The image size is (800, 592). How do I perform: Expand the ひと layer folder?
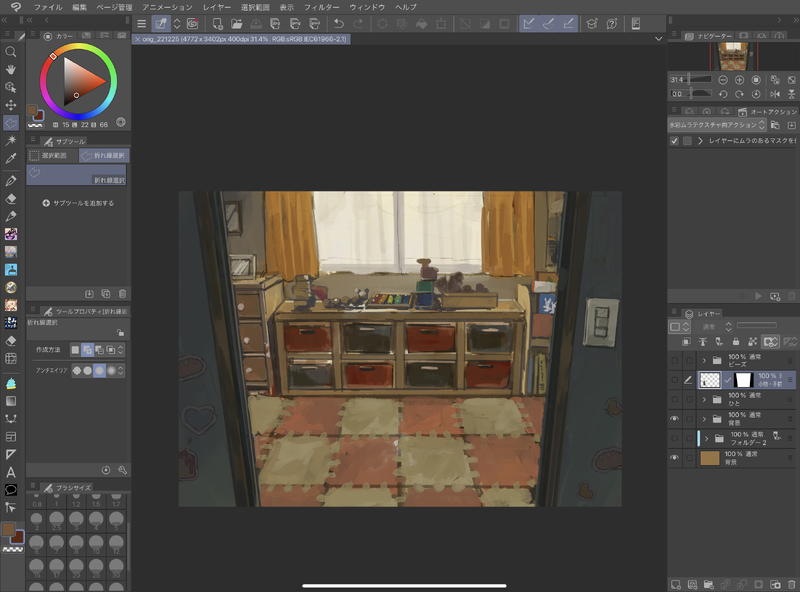(704, 399)
